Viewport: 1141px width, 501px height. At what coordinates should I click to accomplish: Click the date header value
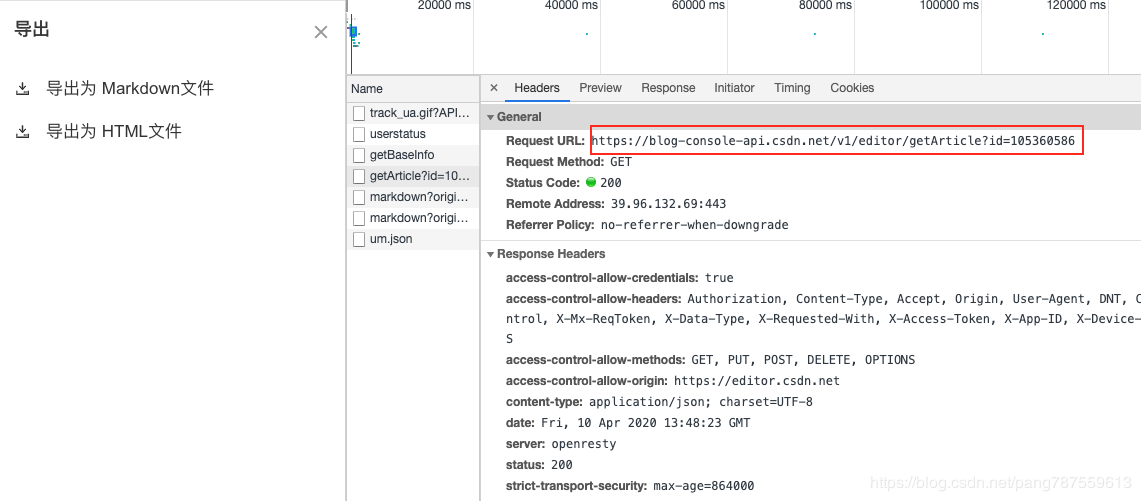(645, 422)
